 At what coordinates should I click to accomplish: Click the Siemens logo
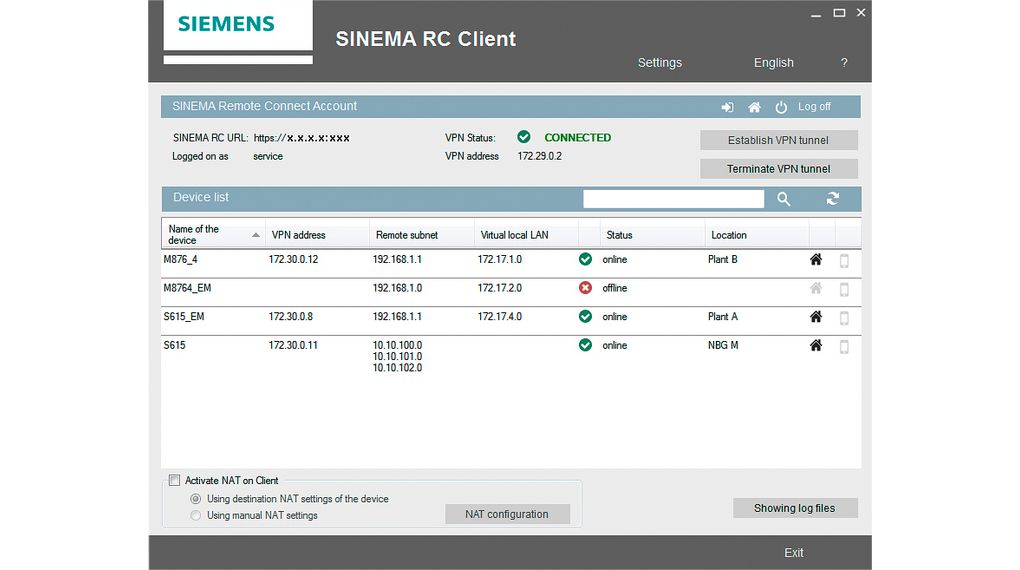click(x=226, y=24)
